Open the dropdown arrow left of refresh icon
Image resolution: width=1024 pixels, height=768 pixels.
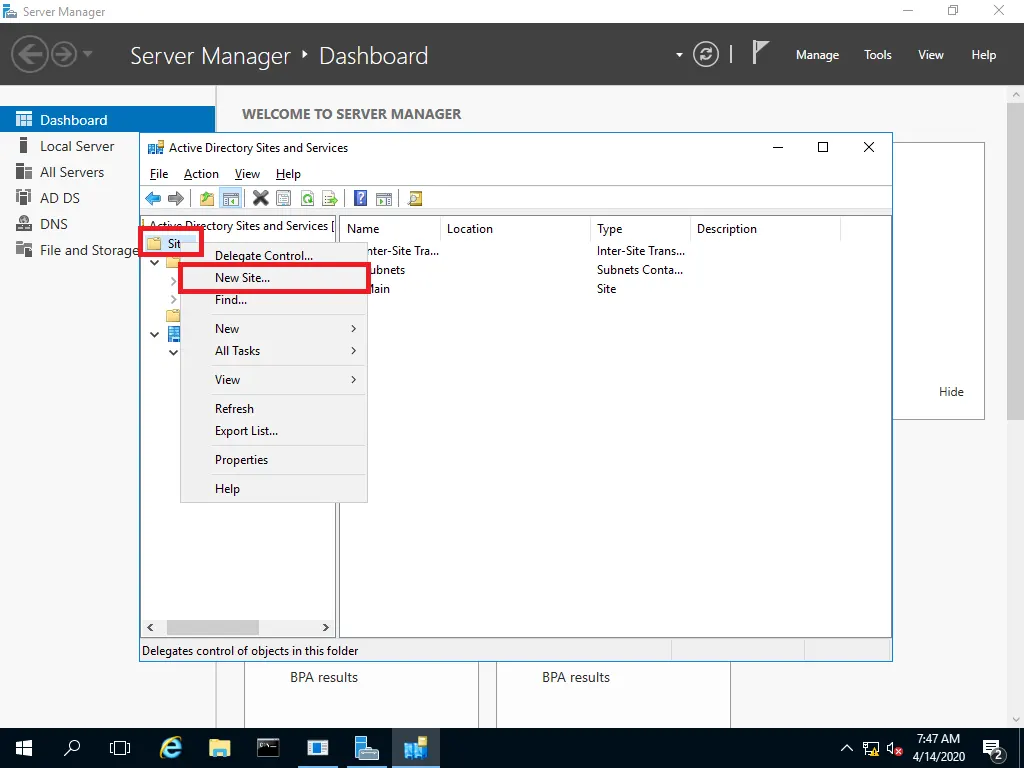coord(679,55)
